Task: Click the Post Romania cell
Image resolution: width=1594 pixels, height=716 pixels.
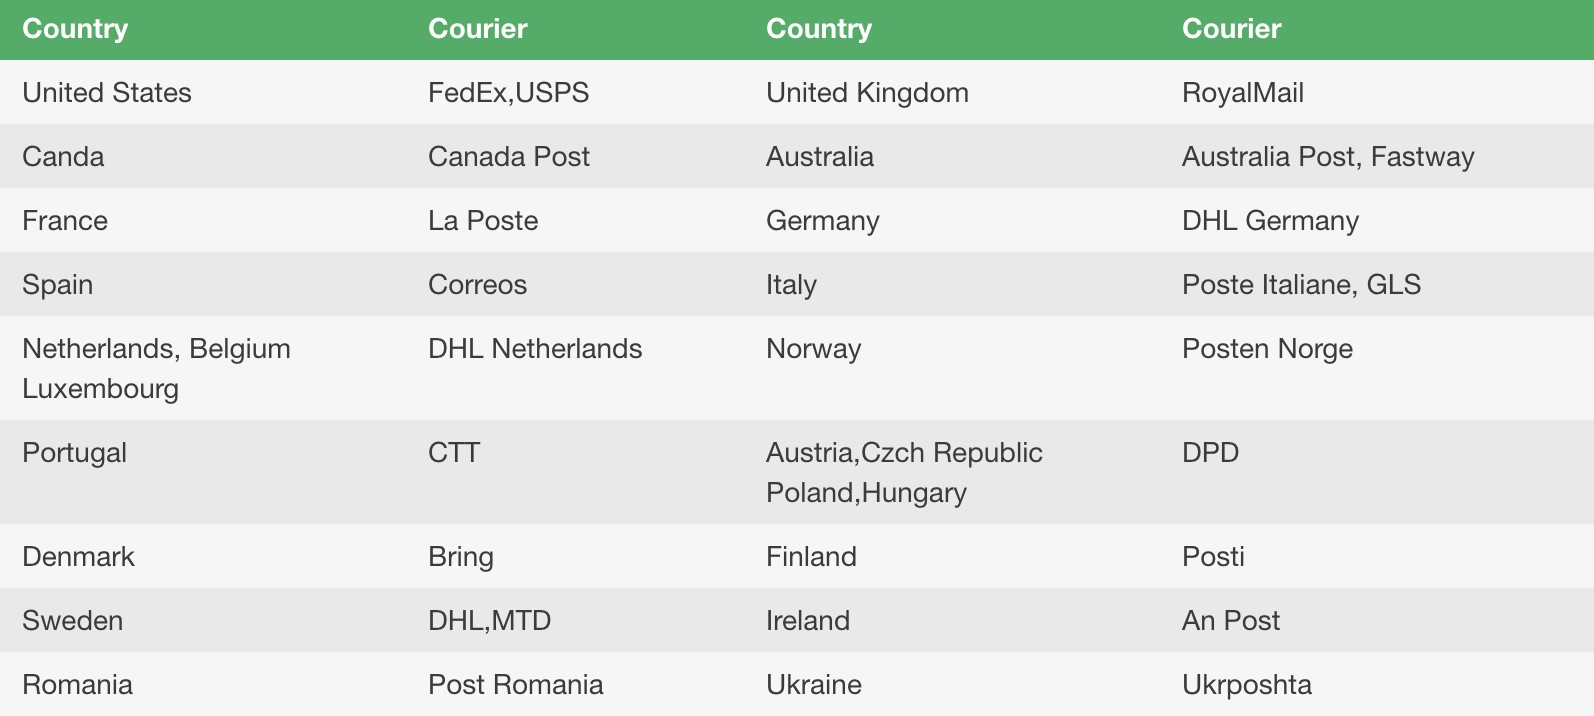Action: [x=516, y=685]
